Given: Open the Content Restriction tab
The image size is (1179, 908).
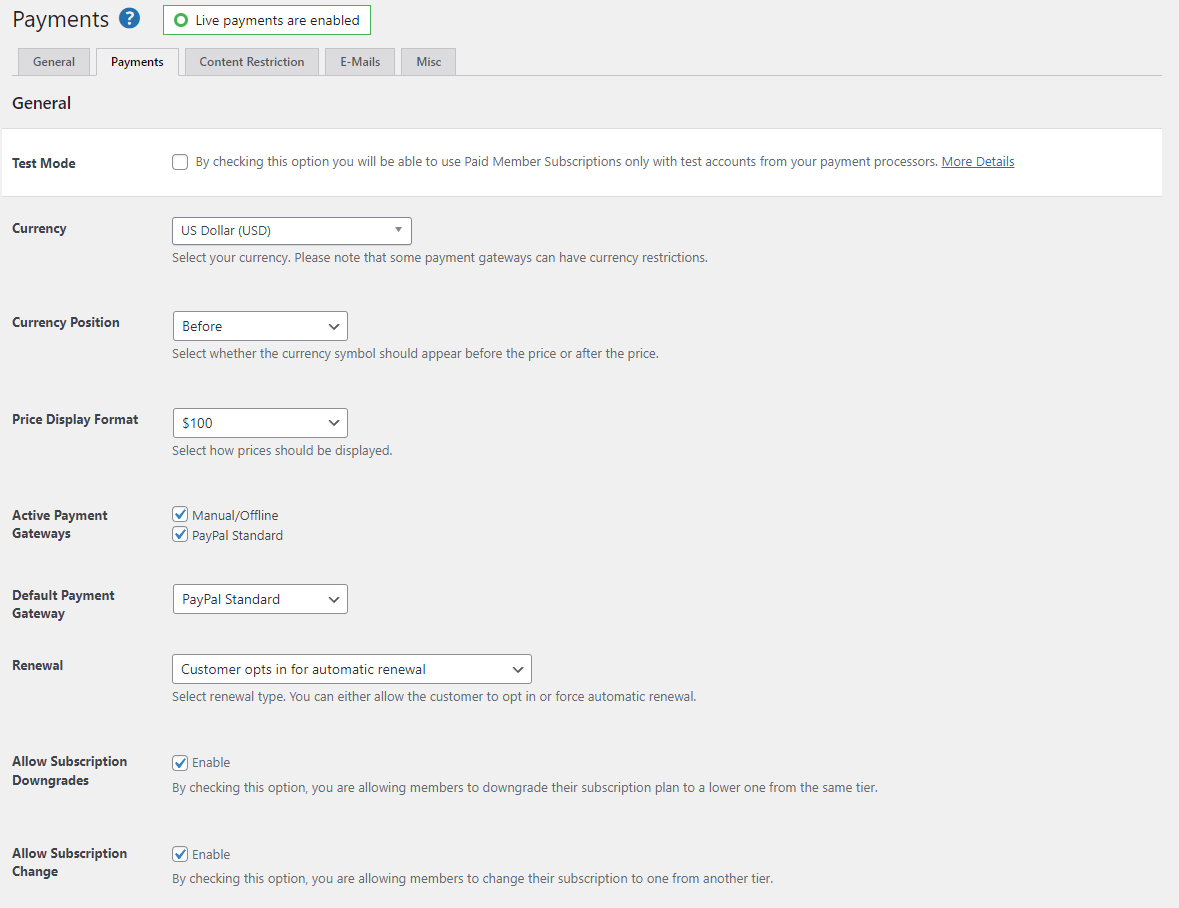Looking at the screenshot, I should [x=252, y=62].
